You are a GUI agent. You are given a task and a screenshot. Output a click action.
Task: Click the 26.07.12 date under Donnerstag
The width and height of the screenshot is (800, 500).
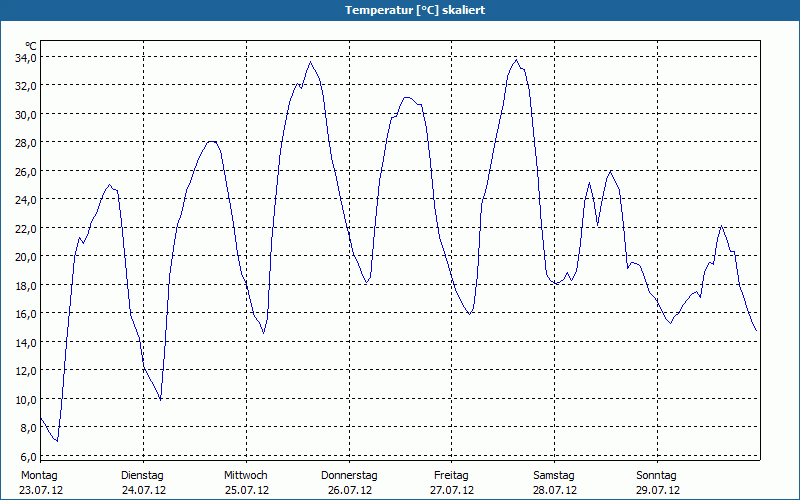350,490
